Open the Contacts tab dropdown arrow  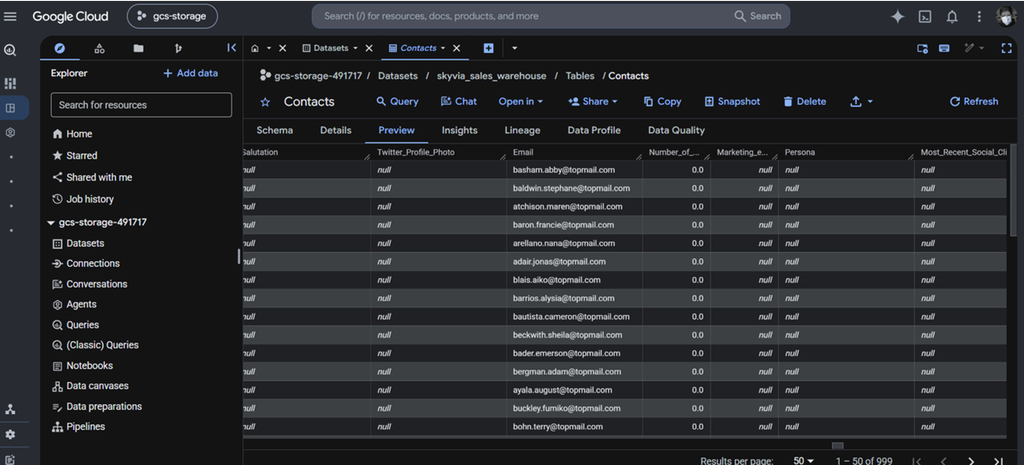tap(443, 48)
